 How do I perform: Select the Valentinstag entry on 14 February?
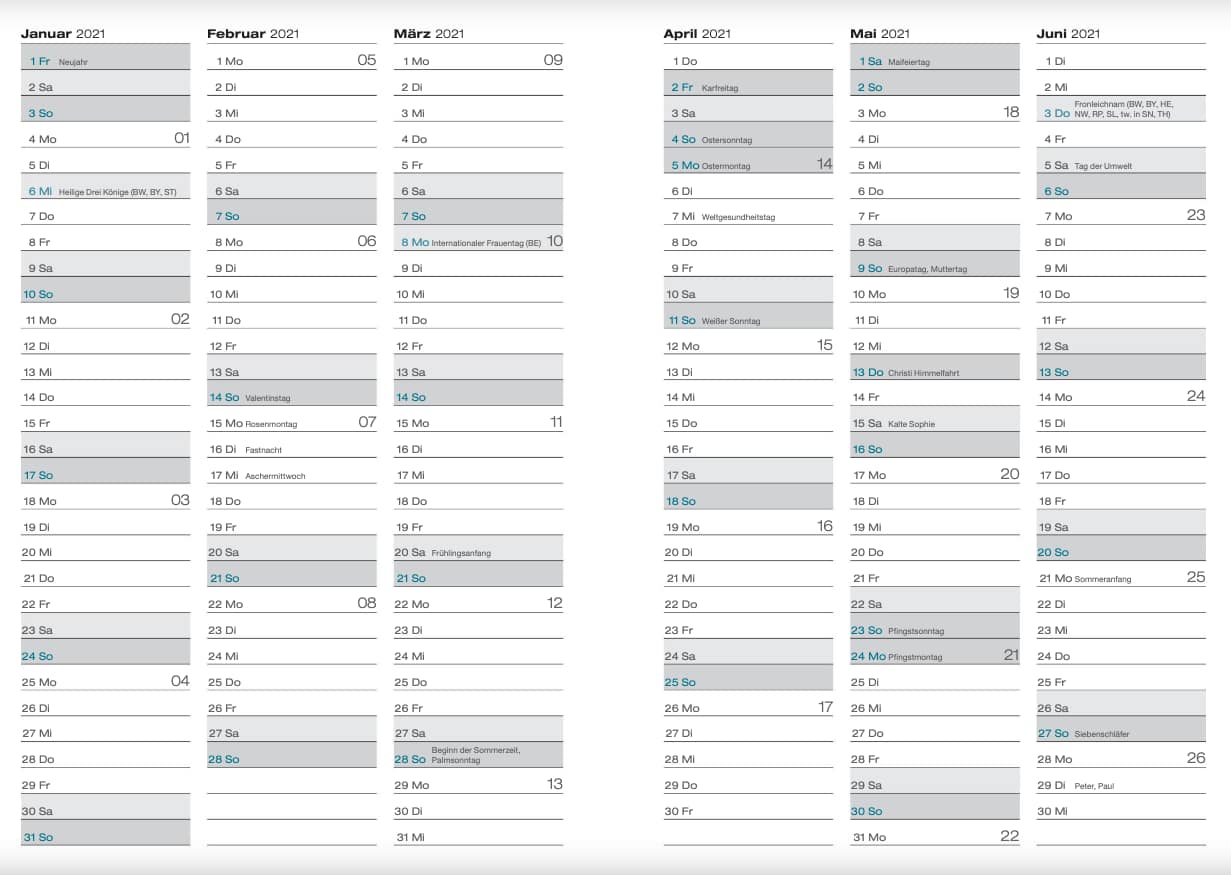(x=267, y=398)
